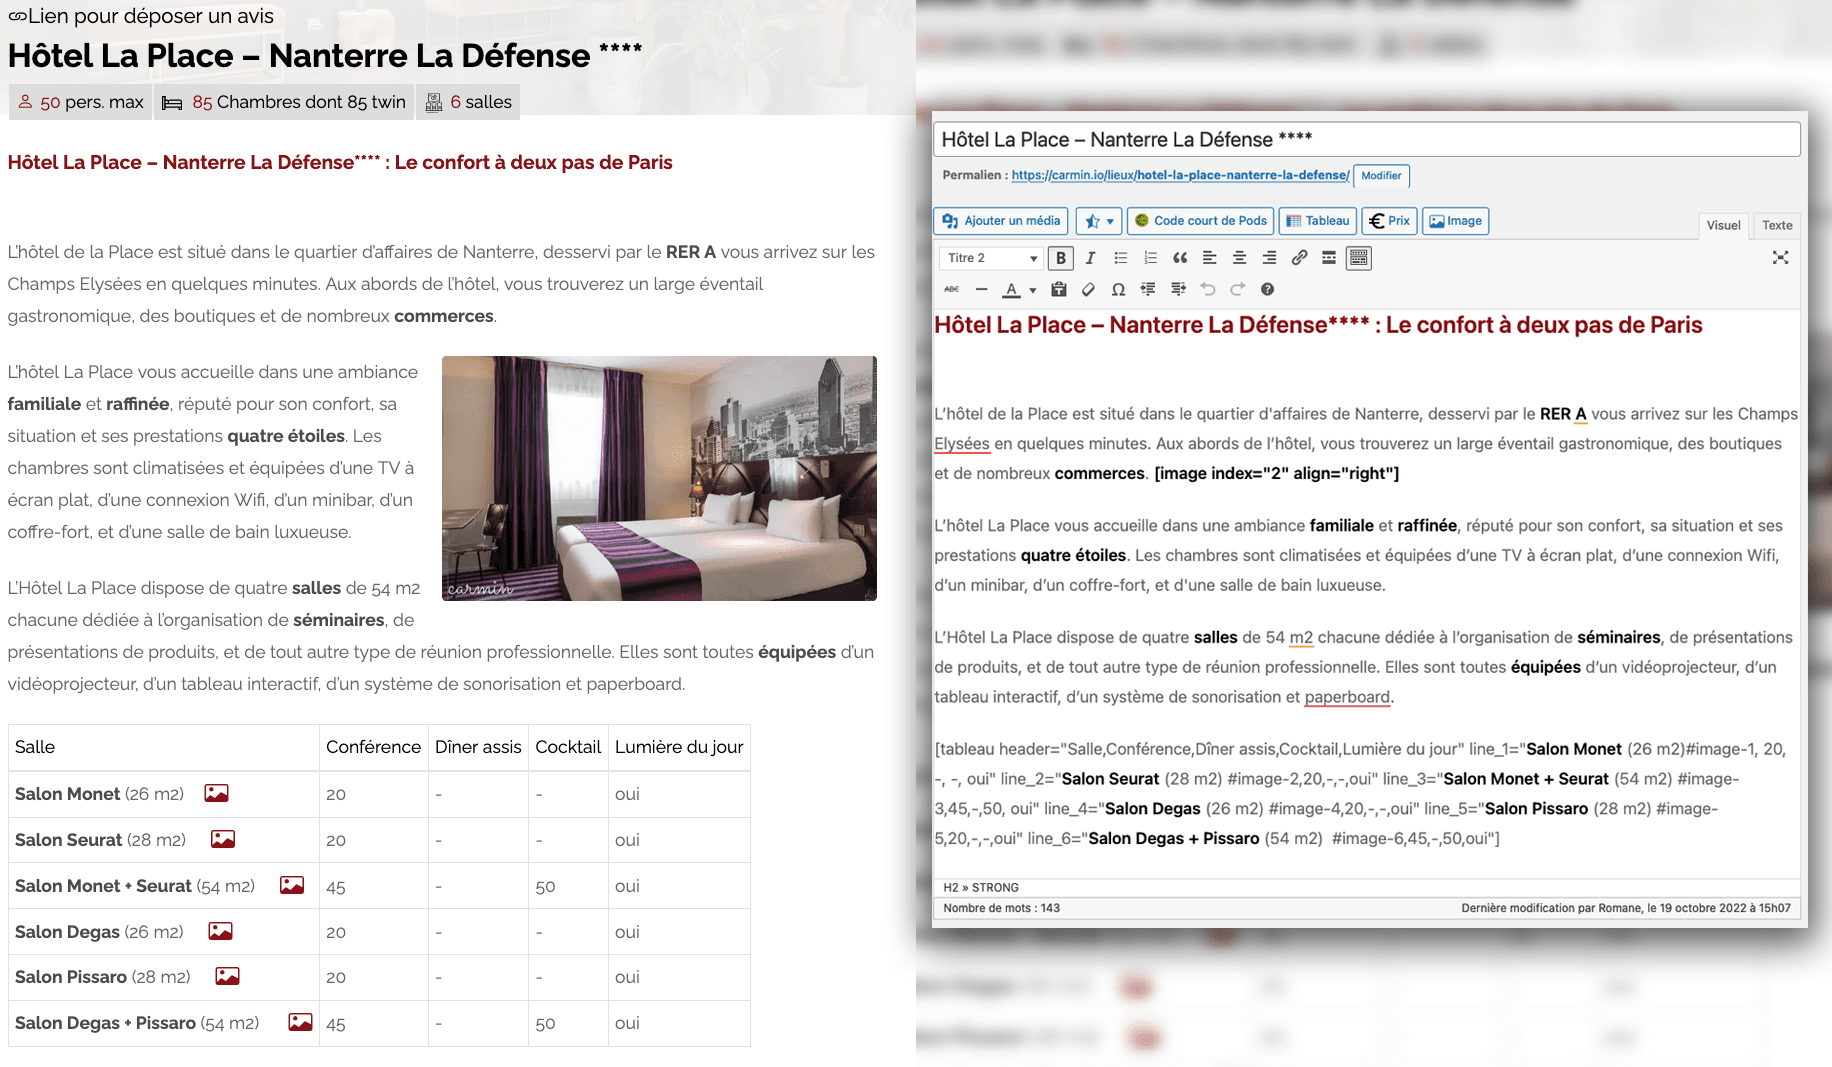Insert a numbered list
Screen dimensions: 1832x1067
click(1150, 258)
